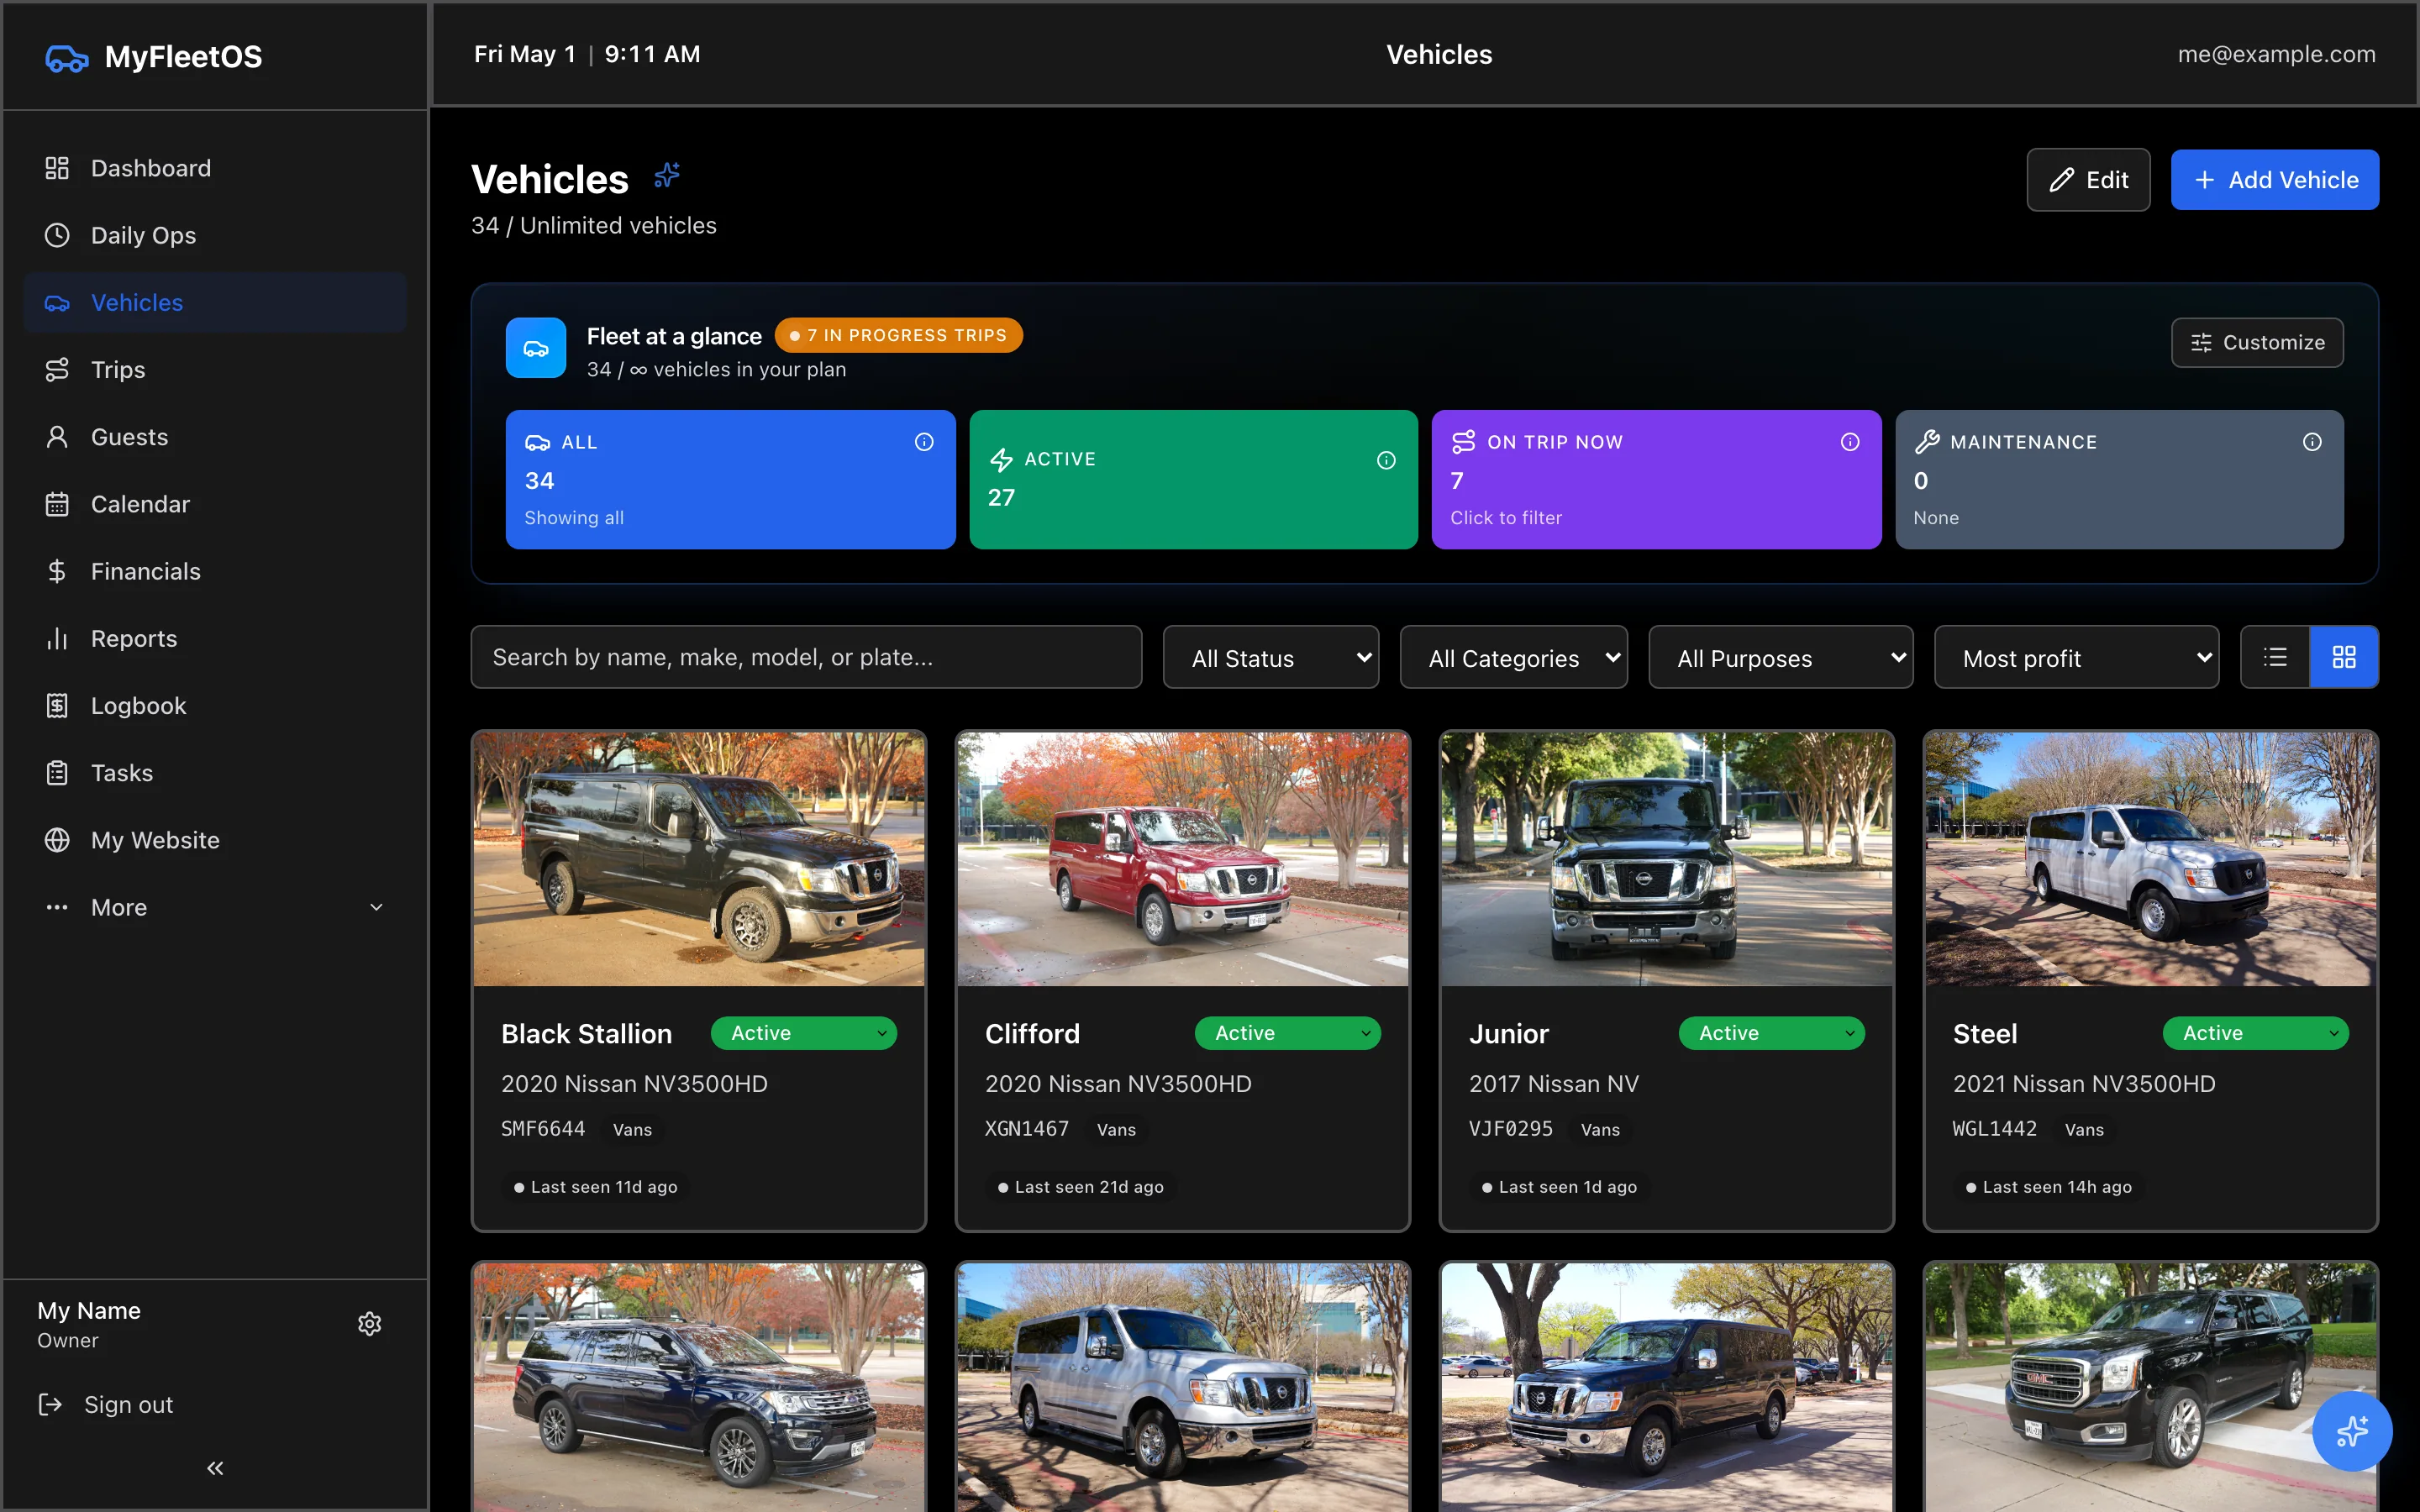Open Daily Ops from the sidebar
The width and height of the screenshot is (2420, 1512).
coord(215,235)
